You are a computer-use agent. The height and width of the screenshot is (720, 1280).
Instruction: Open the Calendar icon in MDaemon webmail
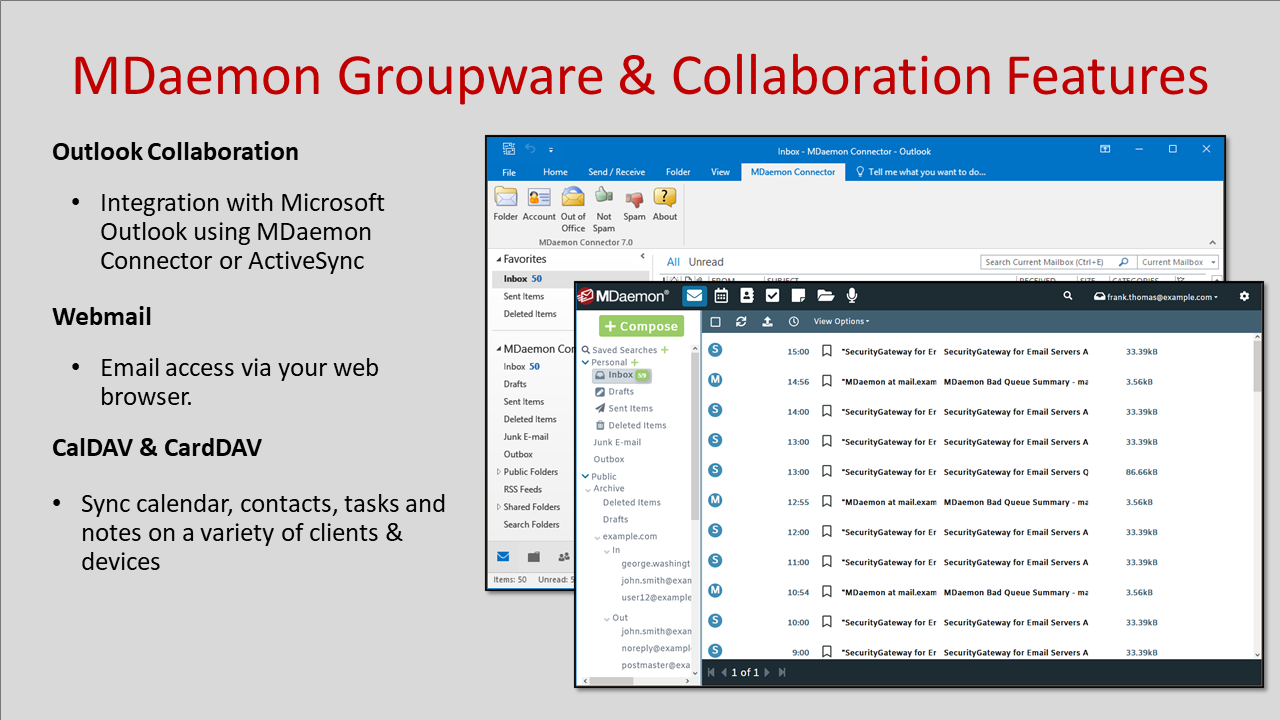click(x=721, y=296)
